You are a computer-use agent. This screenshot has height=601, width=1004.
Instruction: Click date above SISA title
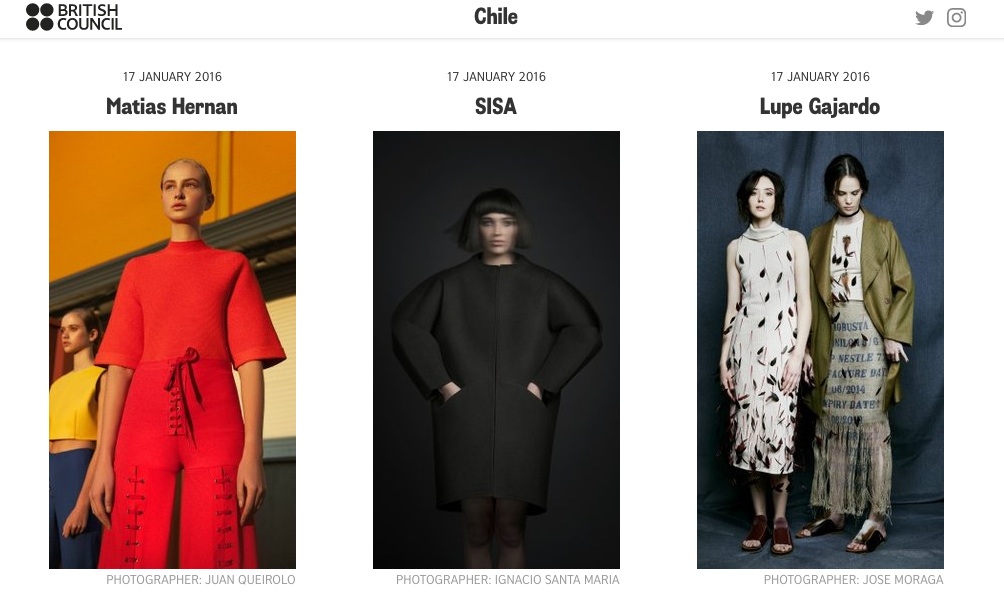tap(496, 77)
